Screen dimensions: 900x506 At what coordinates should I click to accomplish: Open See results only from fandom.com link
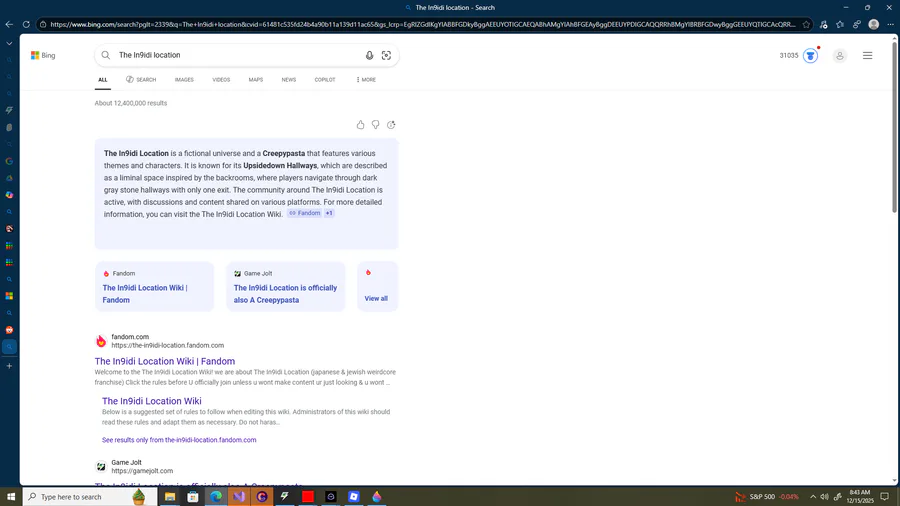click(x=179, y=440)
